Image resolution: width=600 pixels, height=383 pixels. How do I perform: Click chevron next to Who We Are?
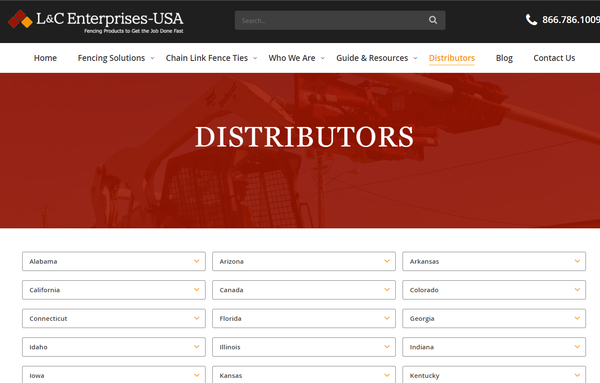click(323, 58)
